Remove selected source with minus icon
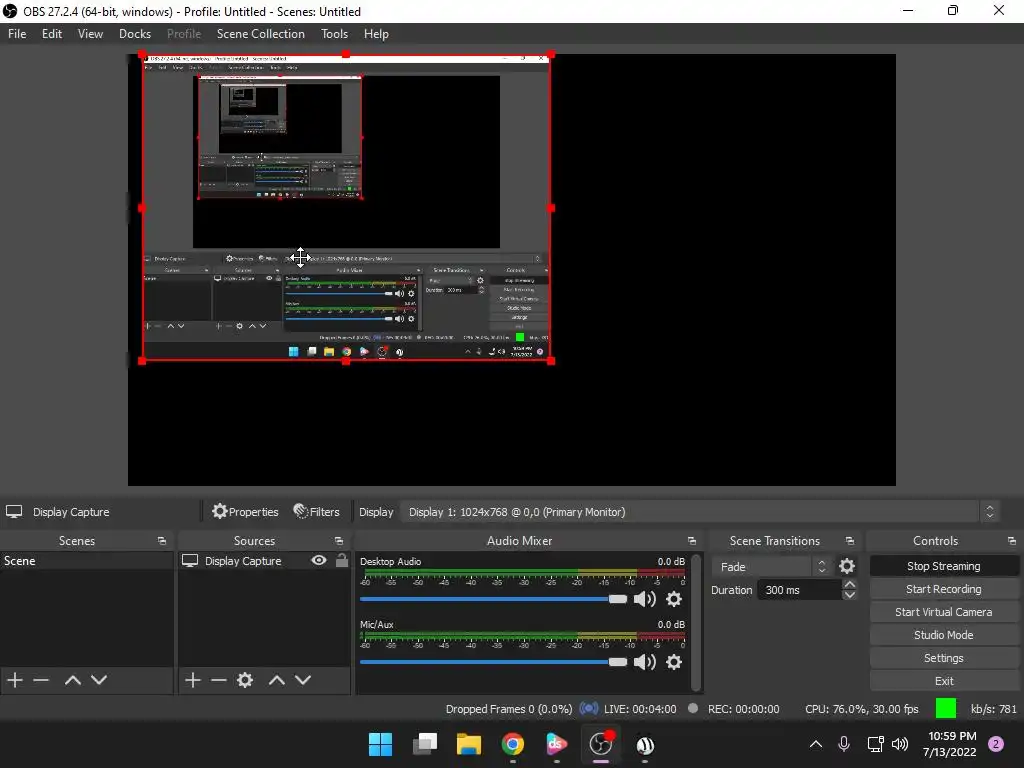Viewport: 1024px width, 768px height. (x=219, y=680)
